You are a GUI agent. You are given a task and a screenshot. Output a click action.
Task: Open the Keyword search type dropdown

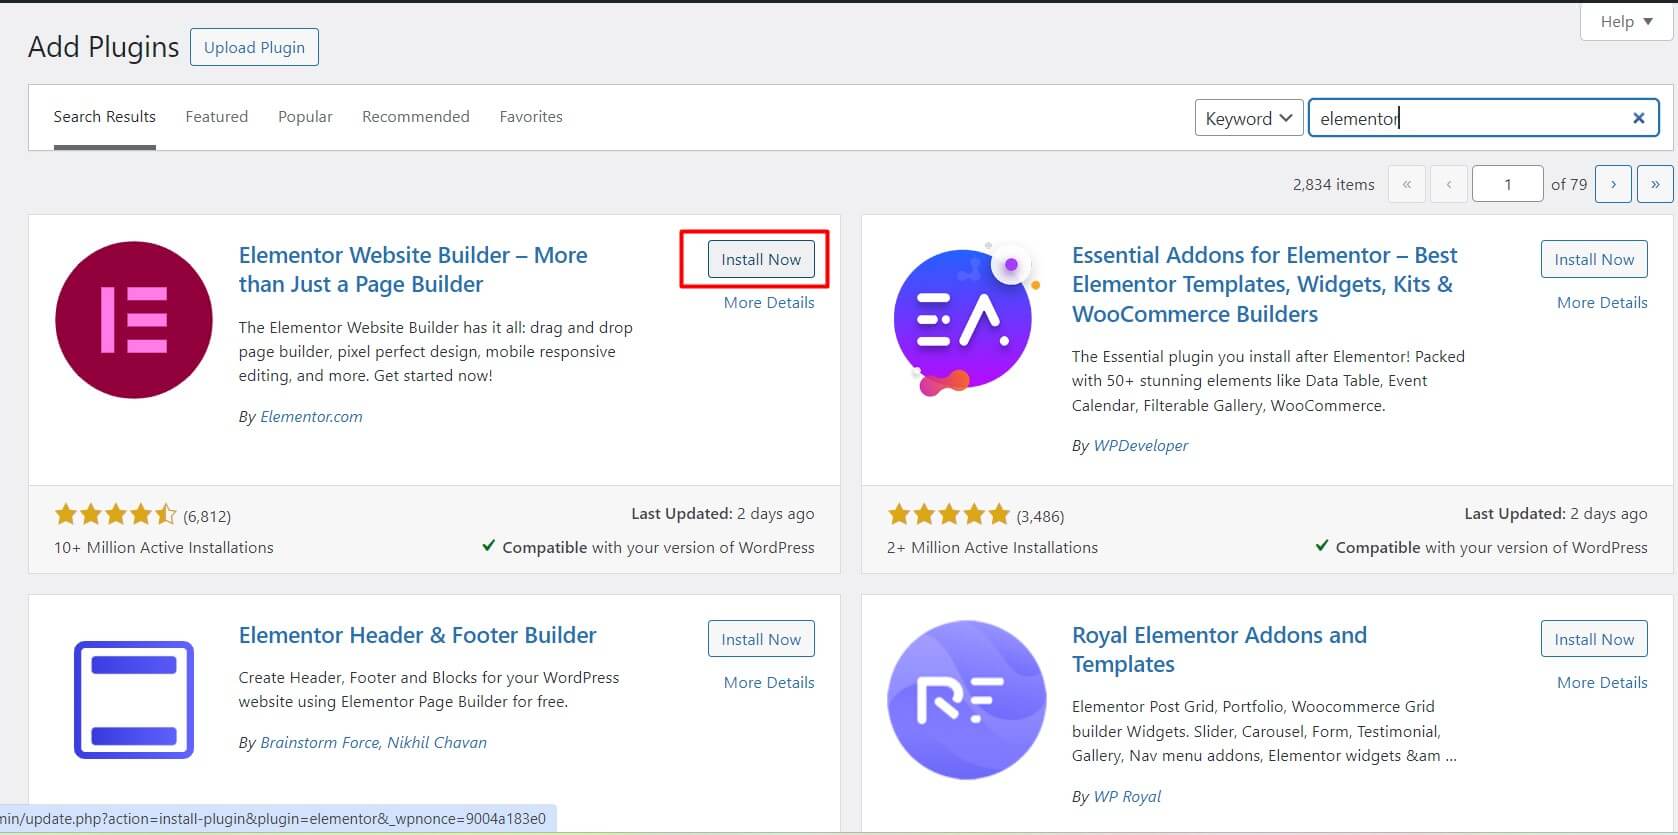(1249, 118)
